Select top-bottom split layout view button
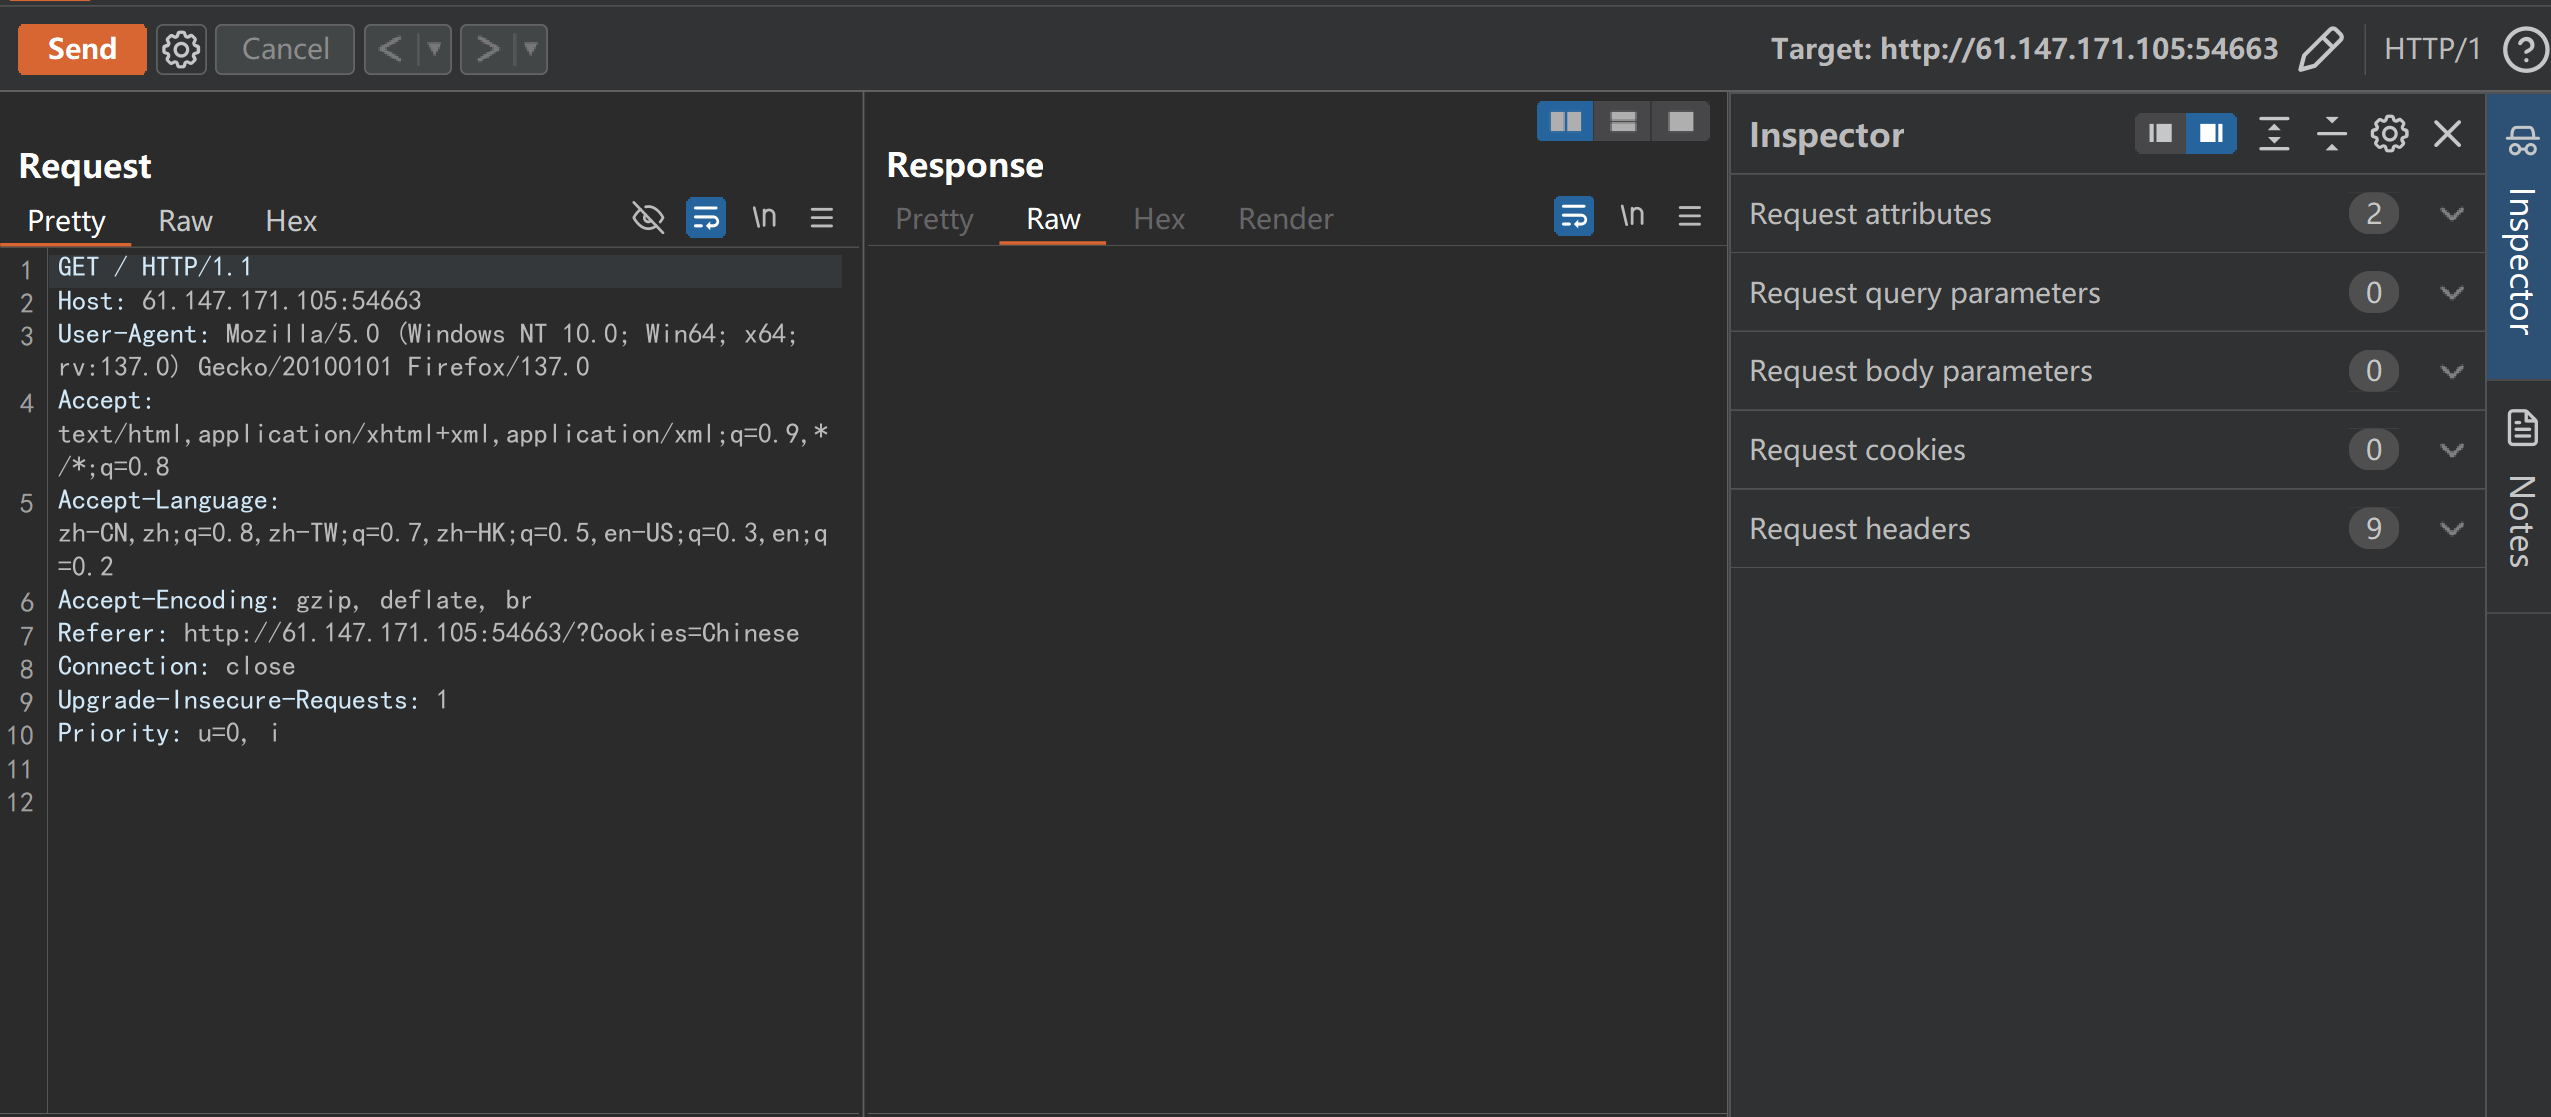Image resolution: width=2551 pixels, height=1117 pixels. pyautogui.click(x=1623, y=122)
